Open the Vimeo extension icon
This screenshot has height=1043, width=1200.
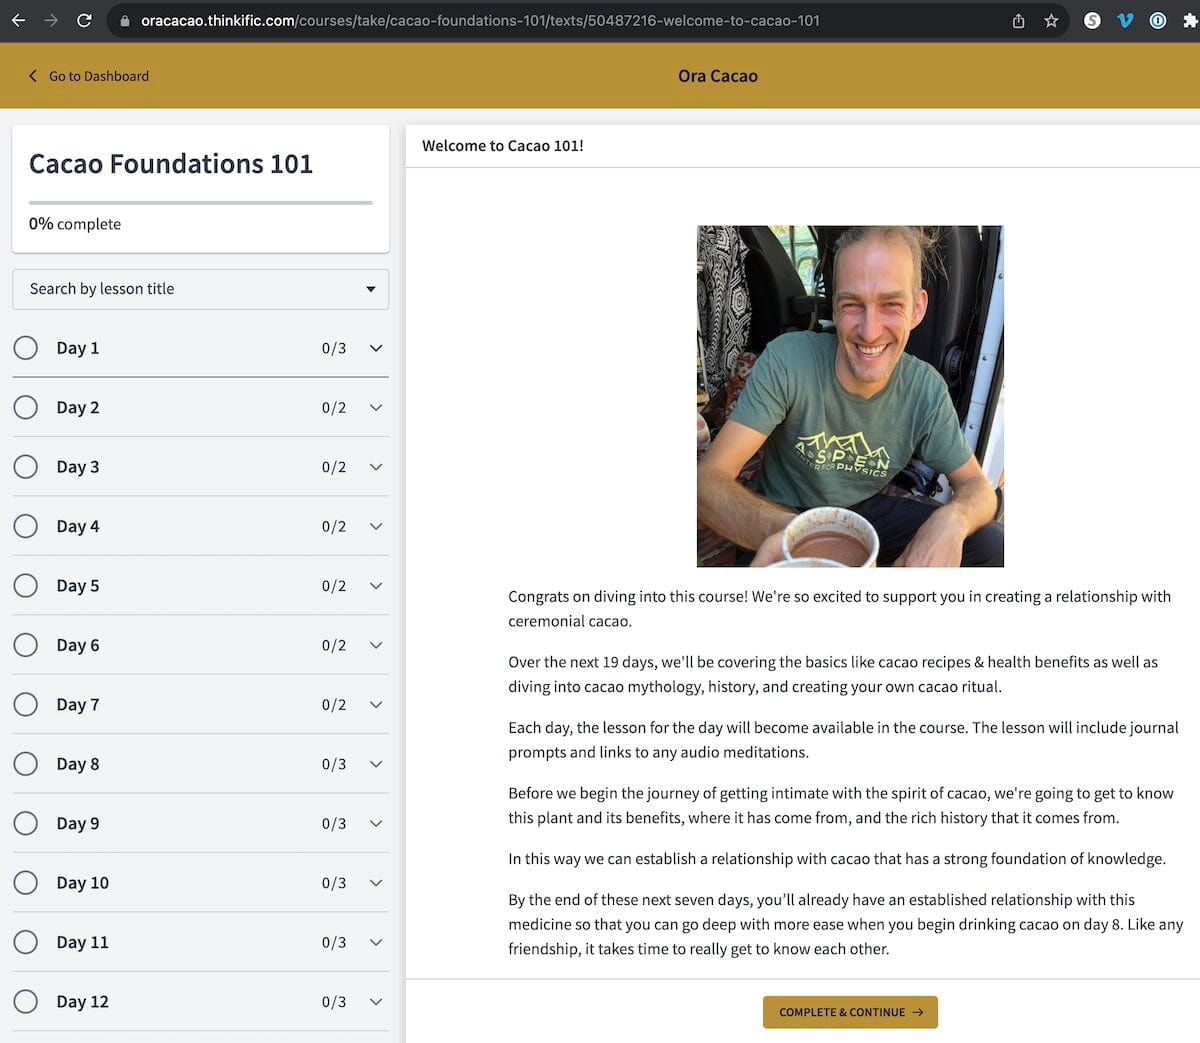click(1125, 20)
